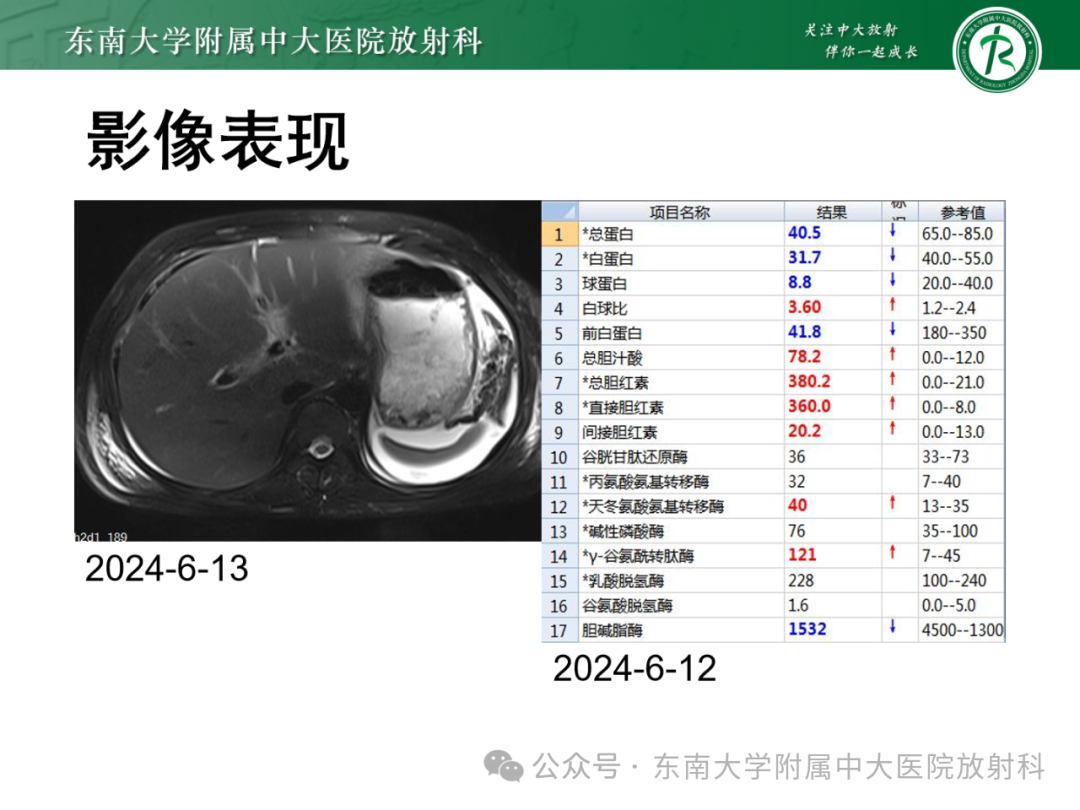Select the *总胆红素 test name cell
The image size is (1080, 810).
(681, 383)
